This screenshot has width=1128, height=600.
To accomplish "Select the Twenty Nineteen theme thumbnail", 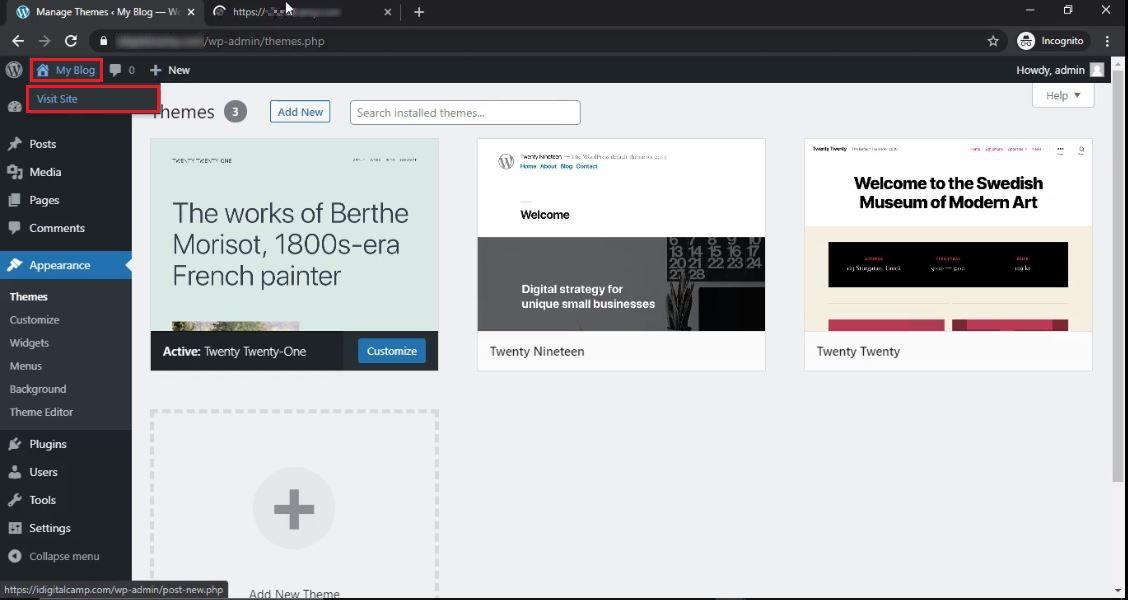I will pos(621,235).
